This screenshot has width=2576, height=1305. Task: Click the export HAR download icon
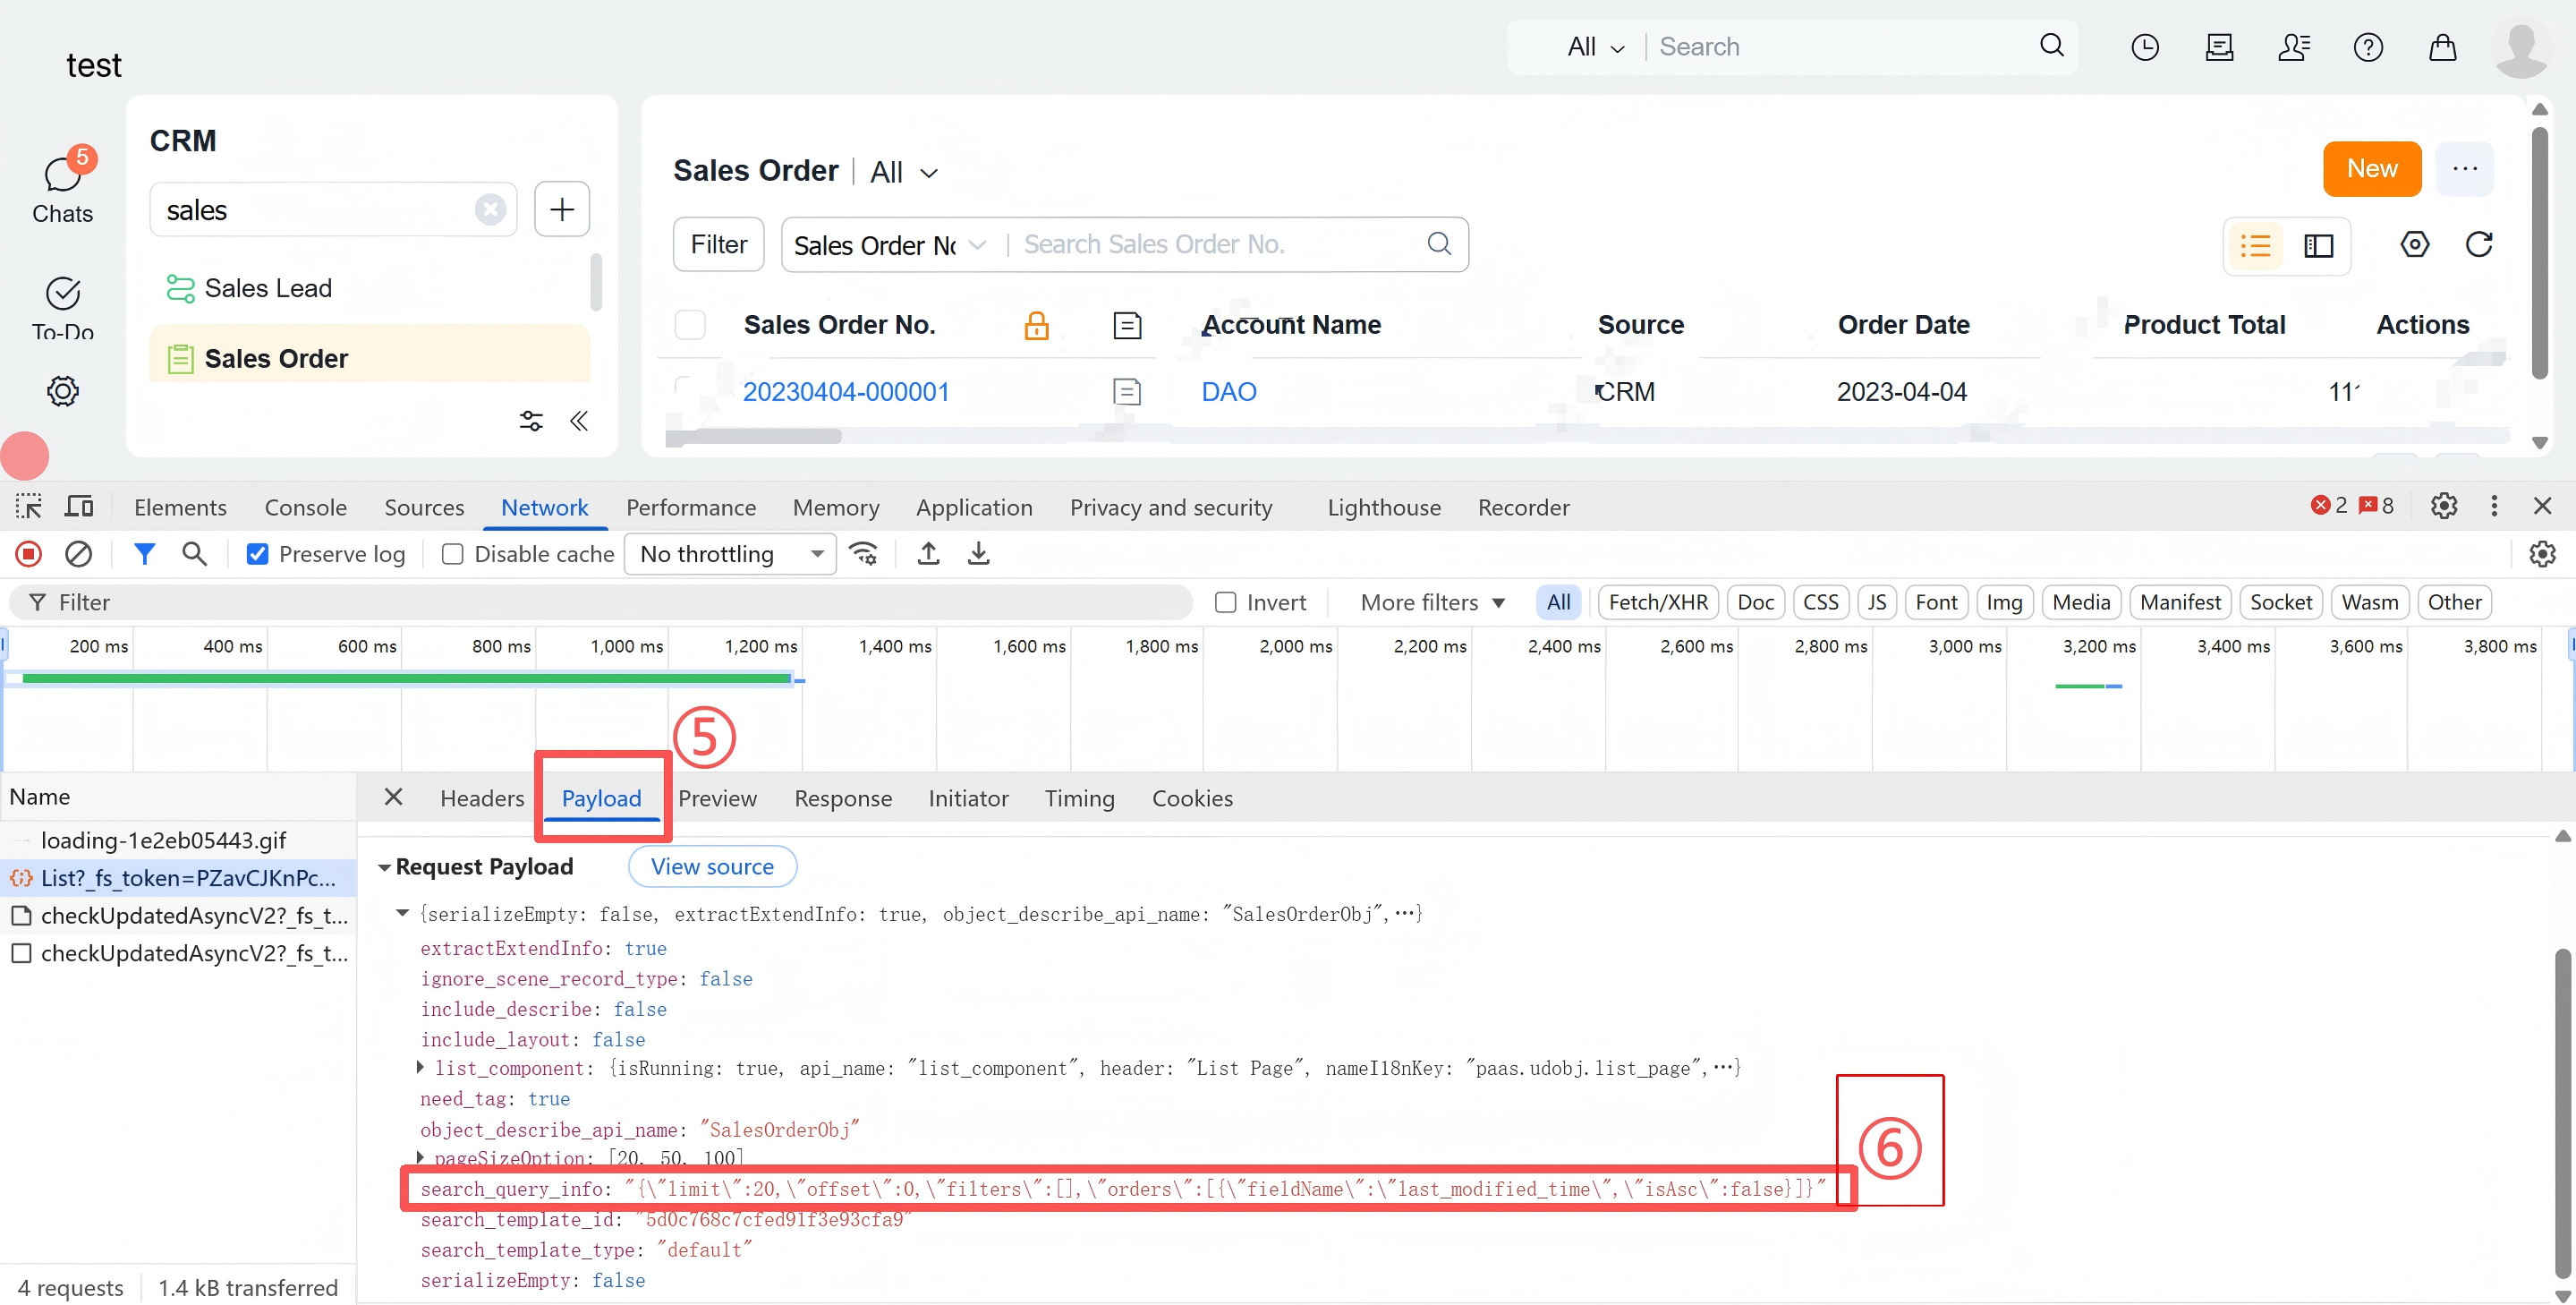click(x=978, y=553)
